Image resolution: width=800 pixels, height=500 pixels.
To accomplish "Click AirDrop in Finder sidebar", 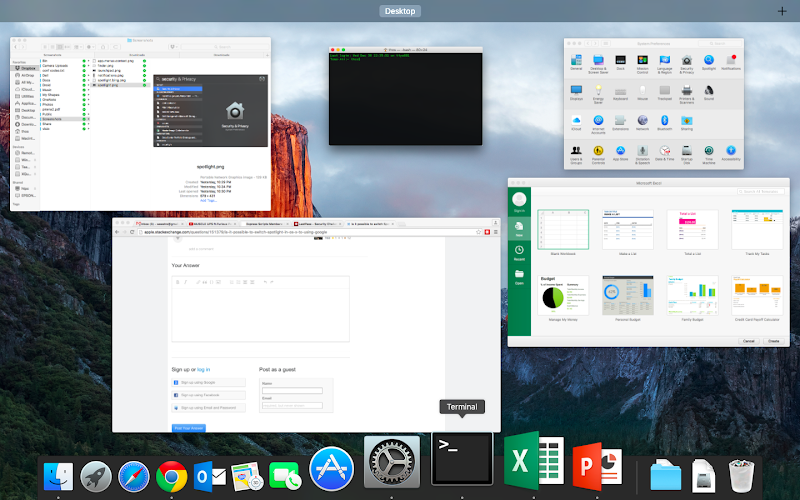I will (25, 75).
